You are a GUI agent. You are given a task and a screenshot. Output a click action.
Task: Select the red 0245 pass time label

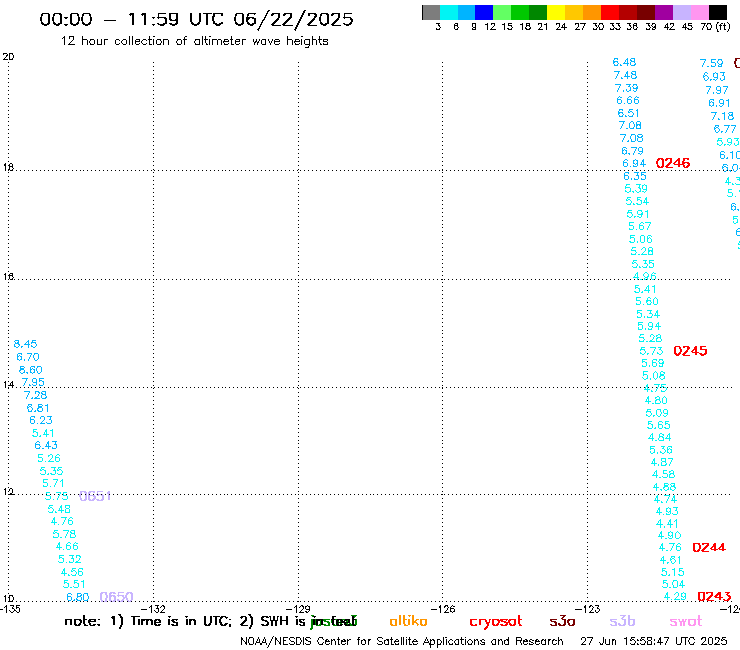tap(690, 351)
